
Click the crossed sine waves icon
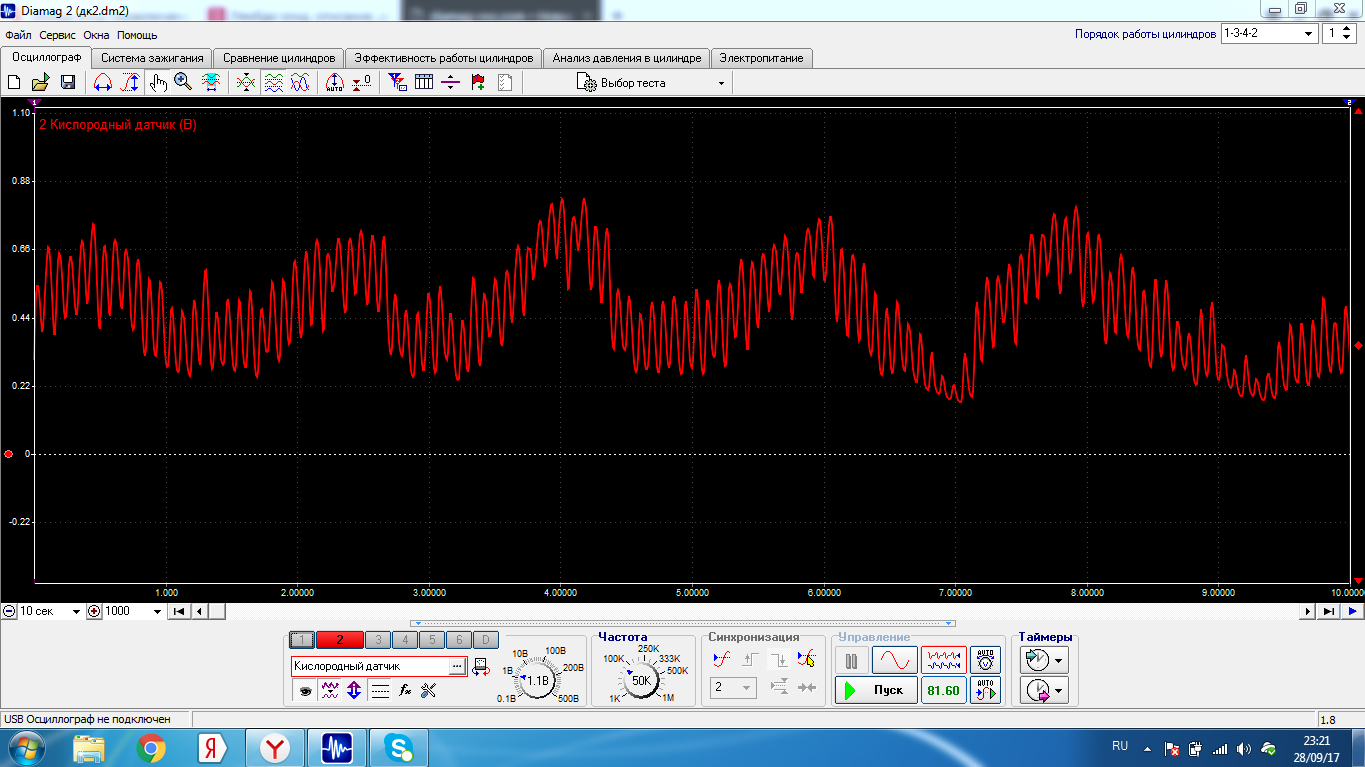[x=299, y=83]
